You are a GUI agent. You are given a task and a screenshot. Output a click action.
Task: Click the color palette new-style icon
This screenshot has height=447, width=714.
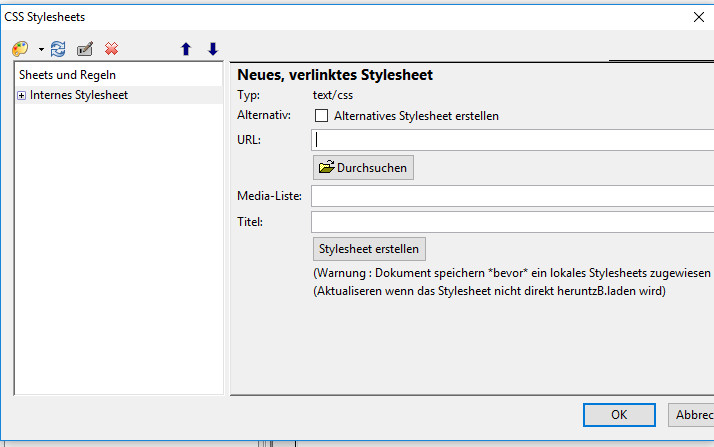(20, 49)
